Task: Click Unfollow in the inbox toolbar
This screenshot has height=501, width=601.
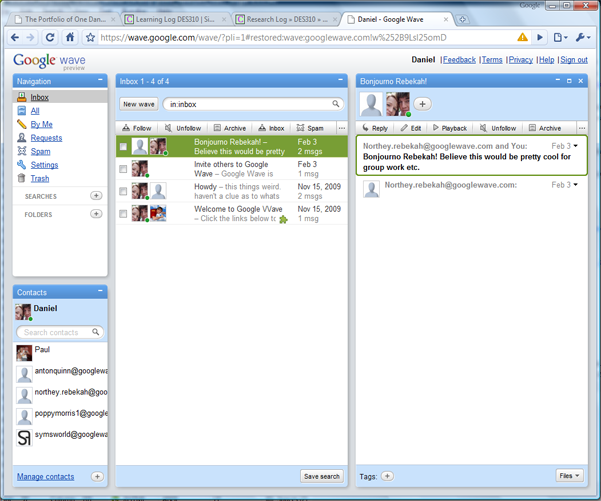Action: point(183,128)
